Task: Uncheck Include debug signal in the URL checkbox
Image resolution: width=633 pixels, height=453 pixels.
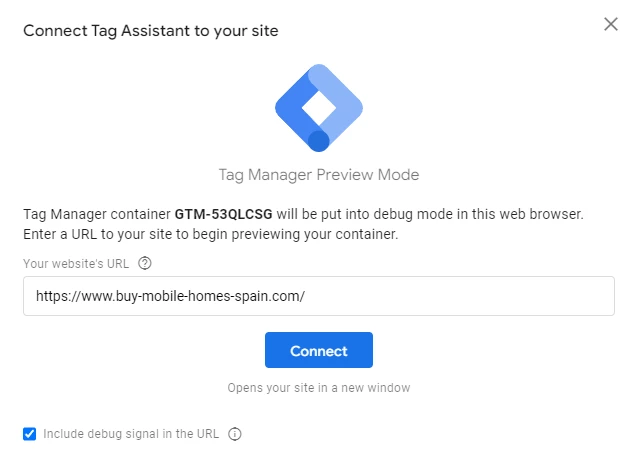Action: (30, 434)
